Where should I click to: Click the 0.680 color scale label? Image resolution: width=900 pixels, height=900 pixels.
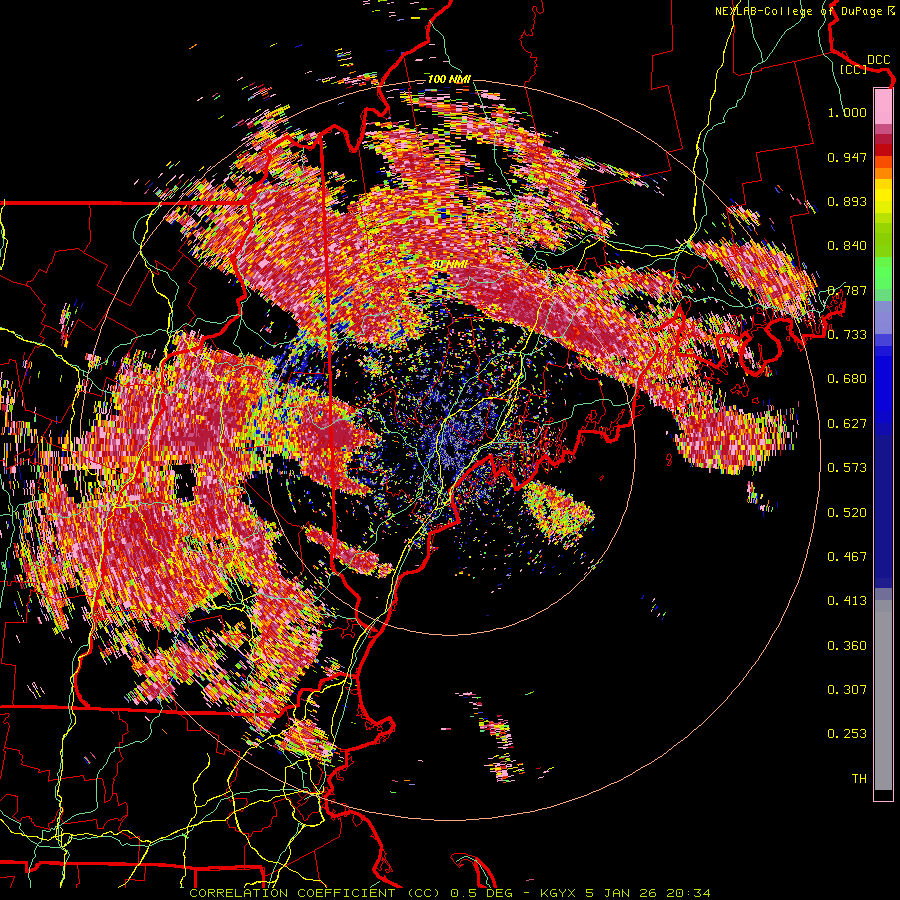click(847, 379)
